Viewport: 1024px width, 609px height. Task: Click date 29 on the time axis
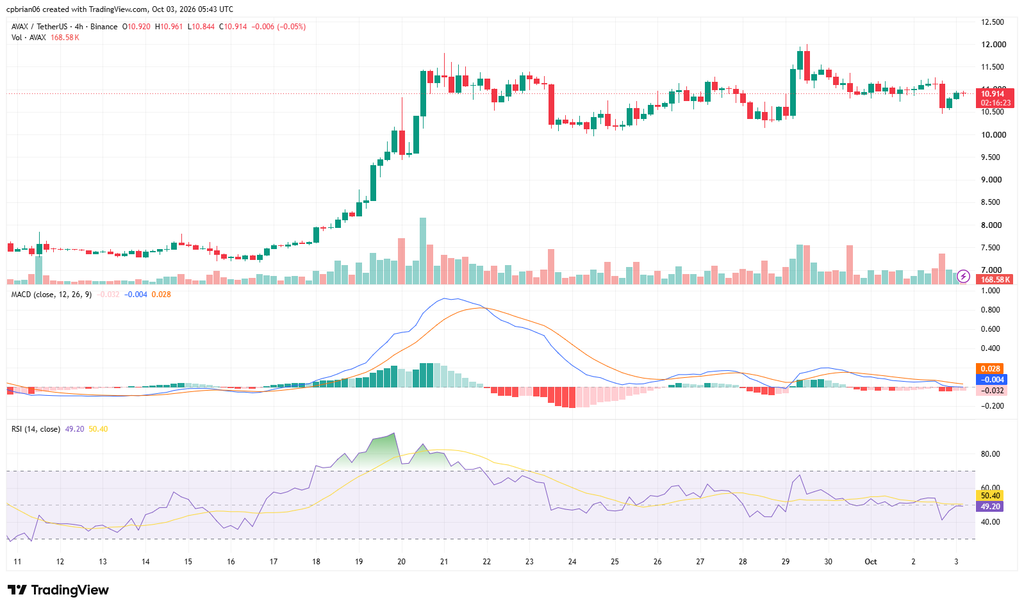pyautogui.click(x=786, y=562)
